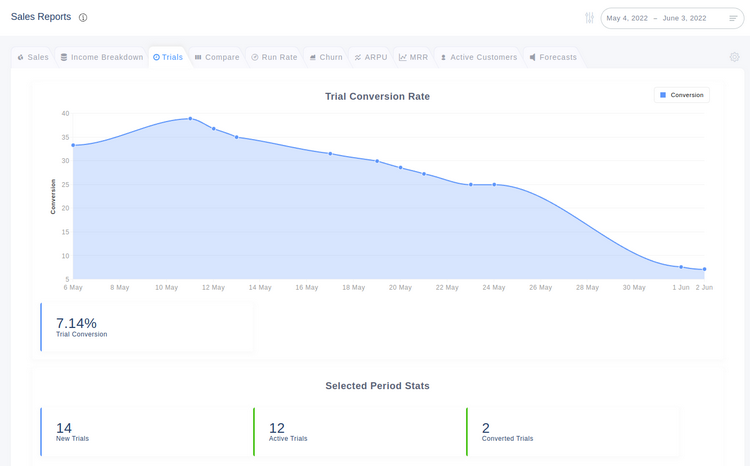750x466 pixels.
Task: Open the ARPU tab
Action: [371, 57]
